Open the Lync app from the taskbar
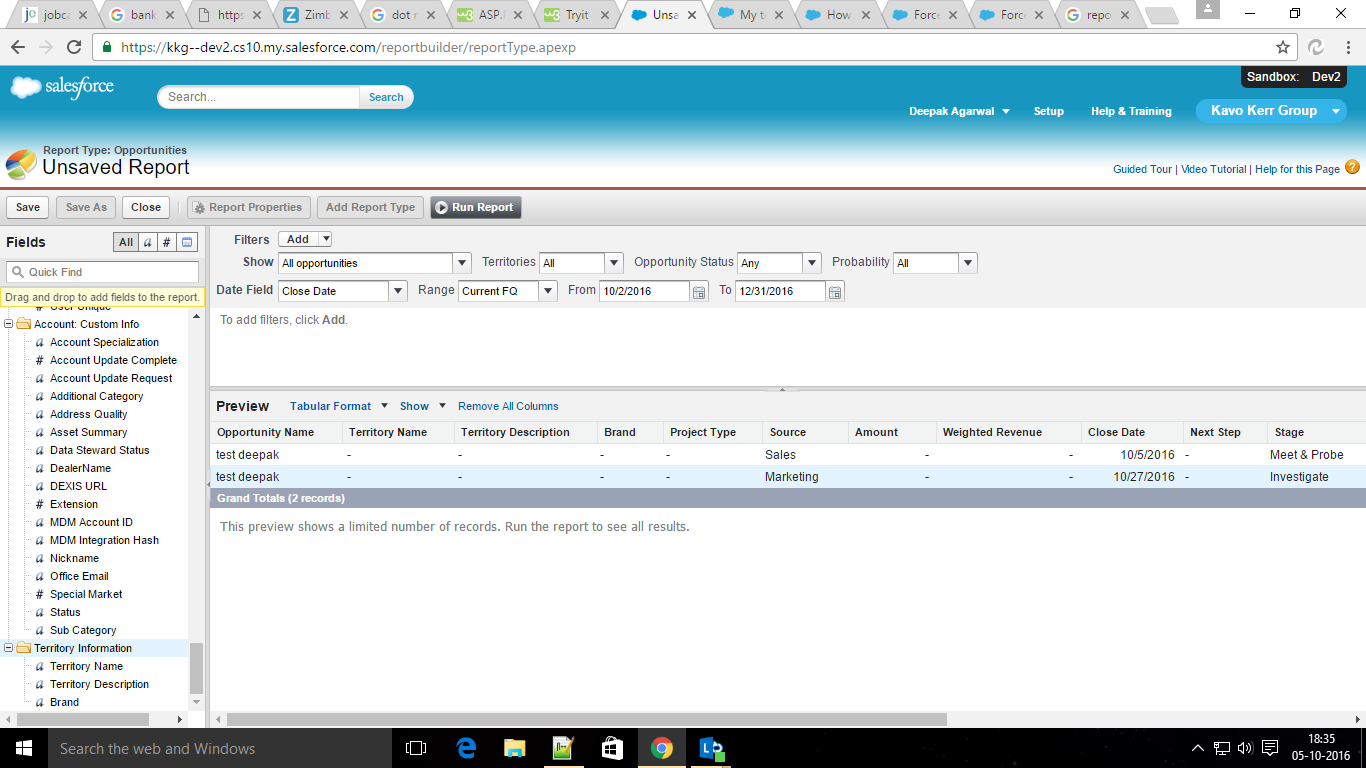Image resolution: width=1366 pixels, height=768 pixels. coord(712,748)
